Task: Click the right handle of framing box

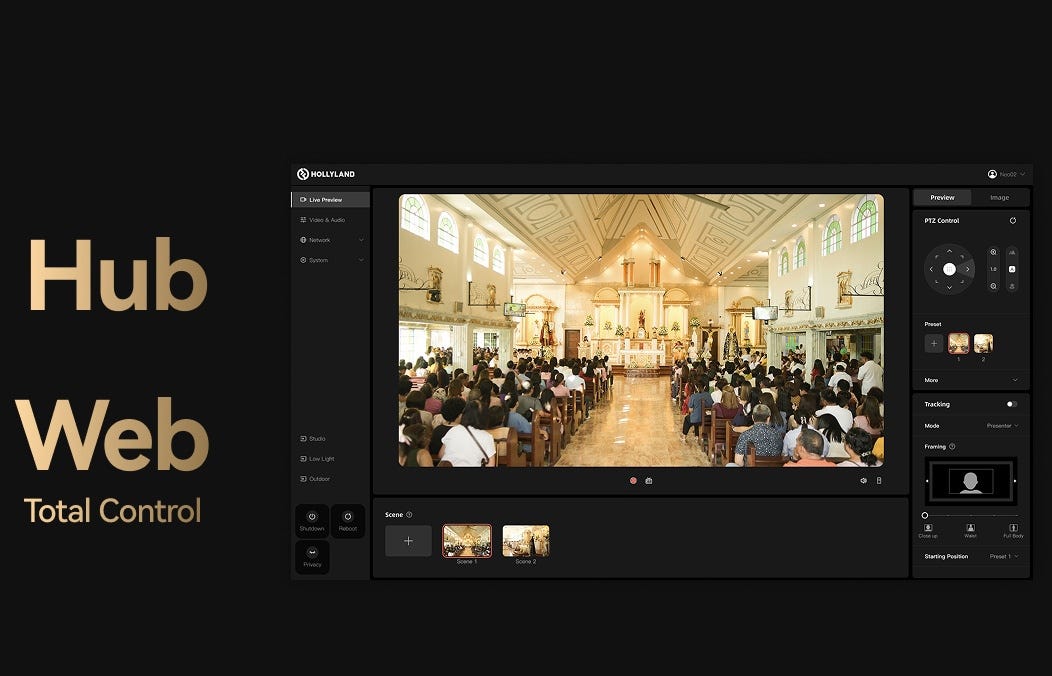Action: tap(1014, 481)
